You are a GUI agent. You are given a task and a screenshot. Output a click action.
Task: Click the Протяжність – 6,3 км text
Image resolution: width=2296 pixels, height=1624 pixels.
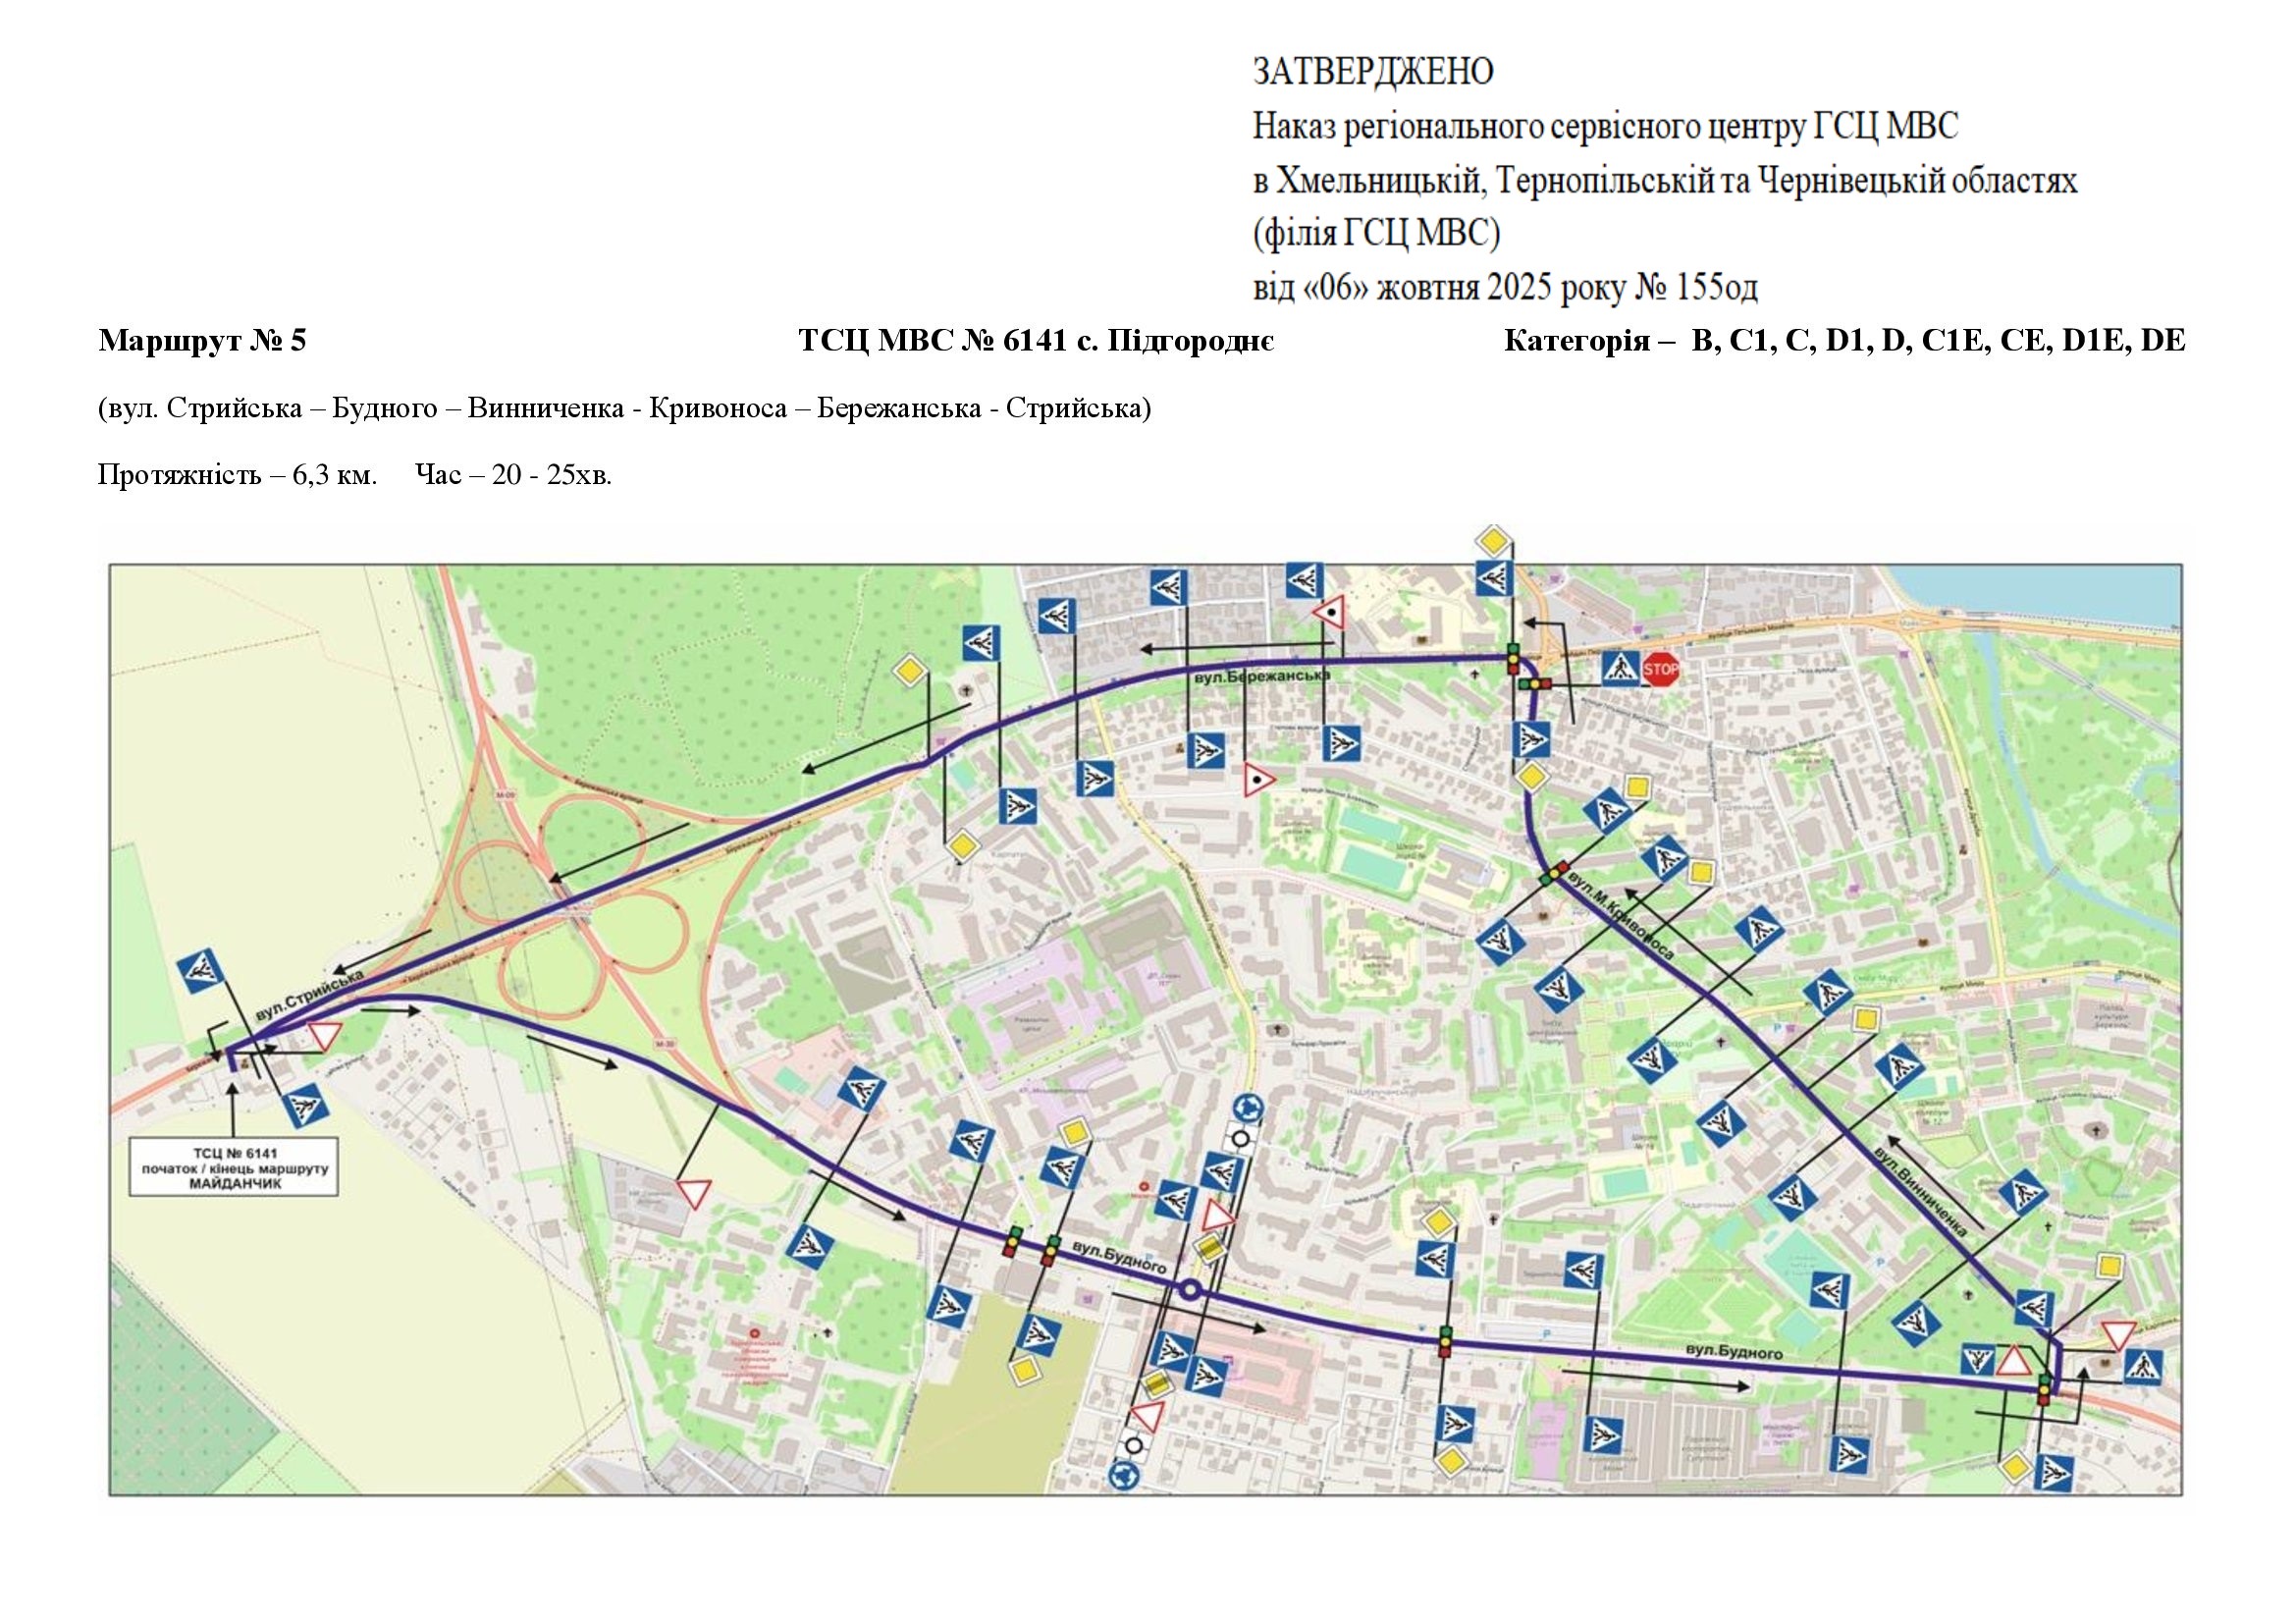237,474
